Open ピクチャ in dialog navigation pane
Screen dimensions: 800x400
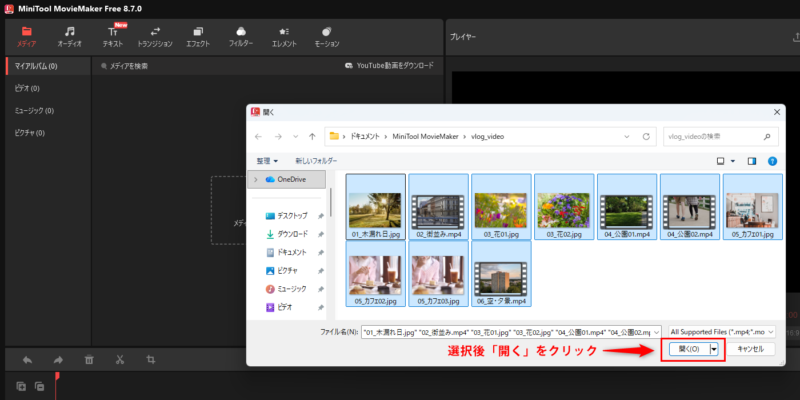click(x=288, y=270)
